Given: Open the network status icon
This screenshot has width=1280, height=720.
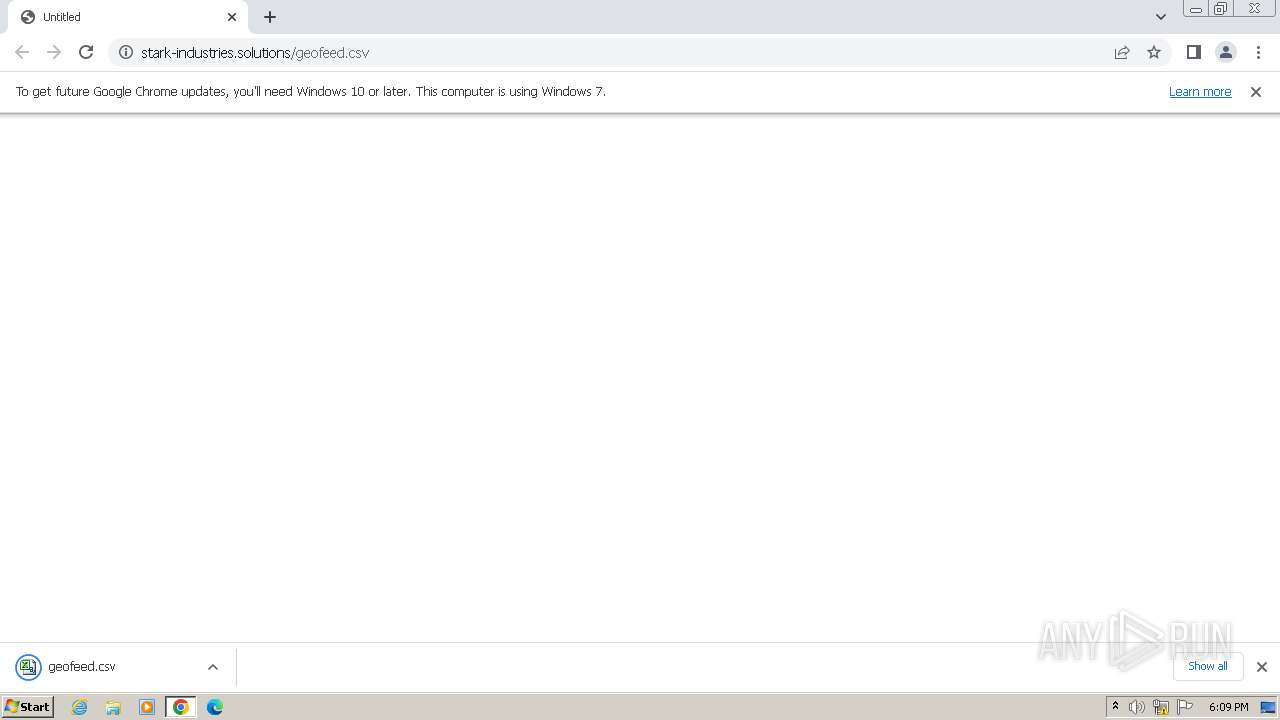Looking at the screenshot, I should pos(1161,707).
